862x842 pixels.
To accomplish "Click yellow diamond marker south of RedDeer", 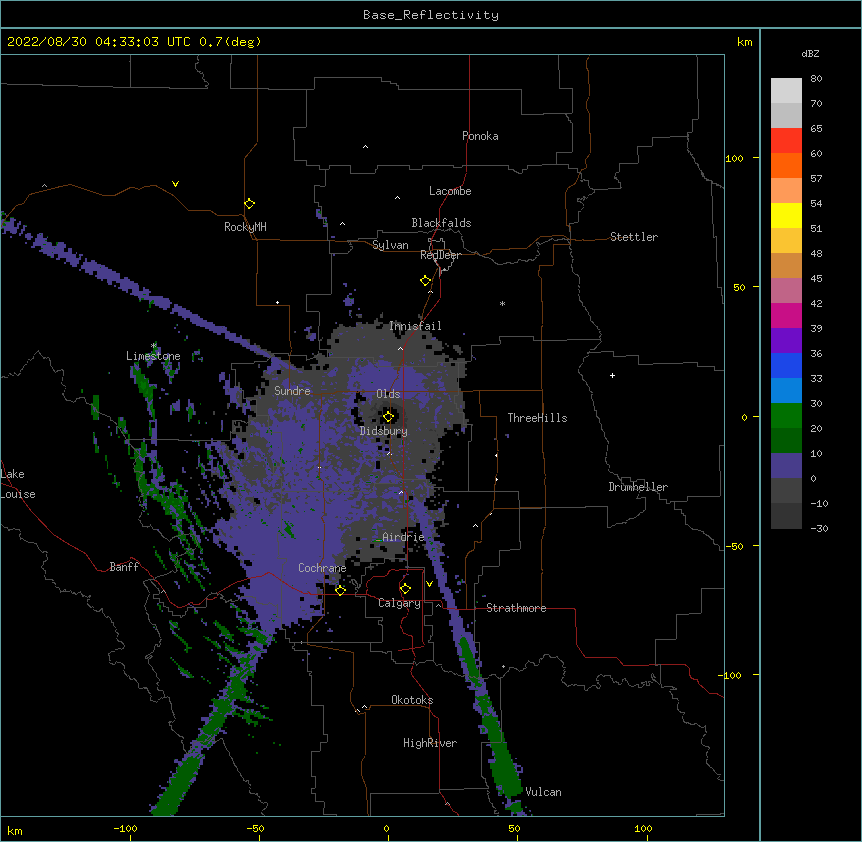I will [x=425, y=281].
